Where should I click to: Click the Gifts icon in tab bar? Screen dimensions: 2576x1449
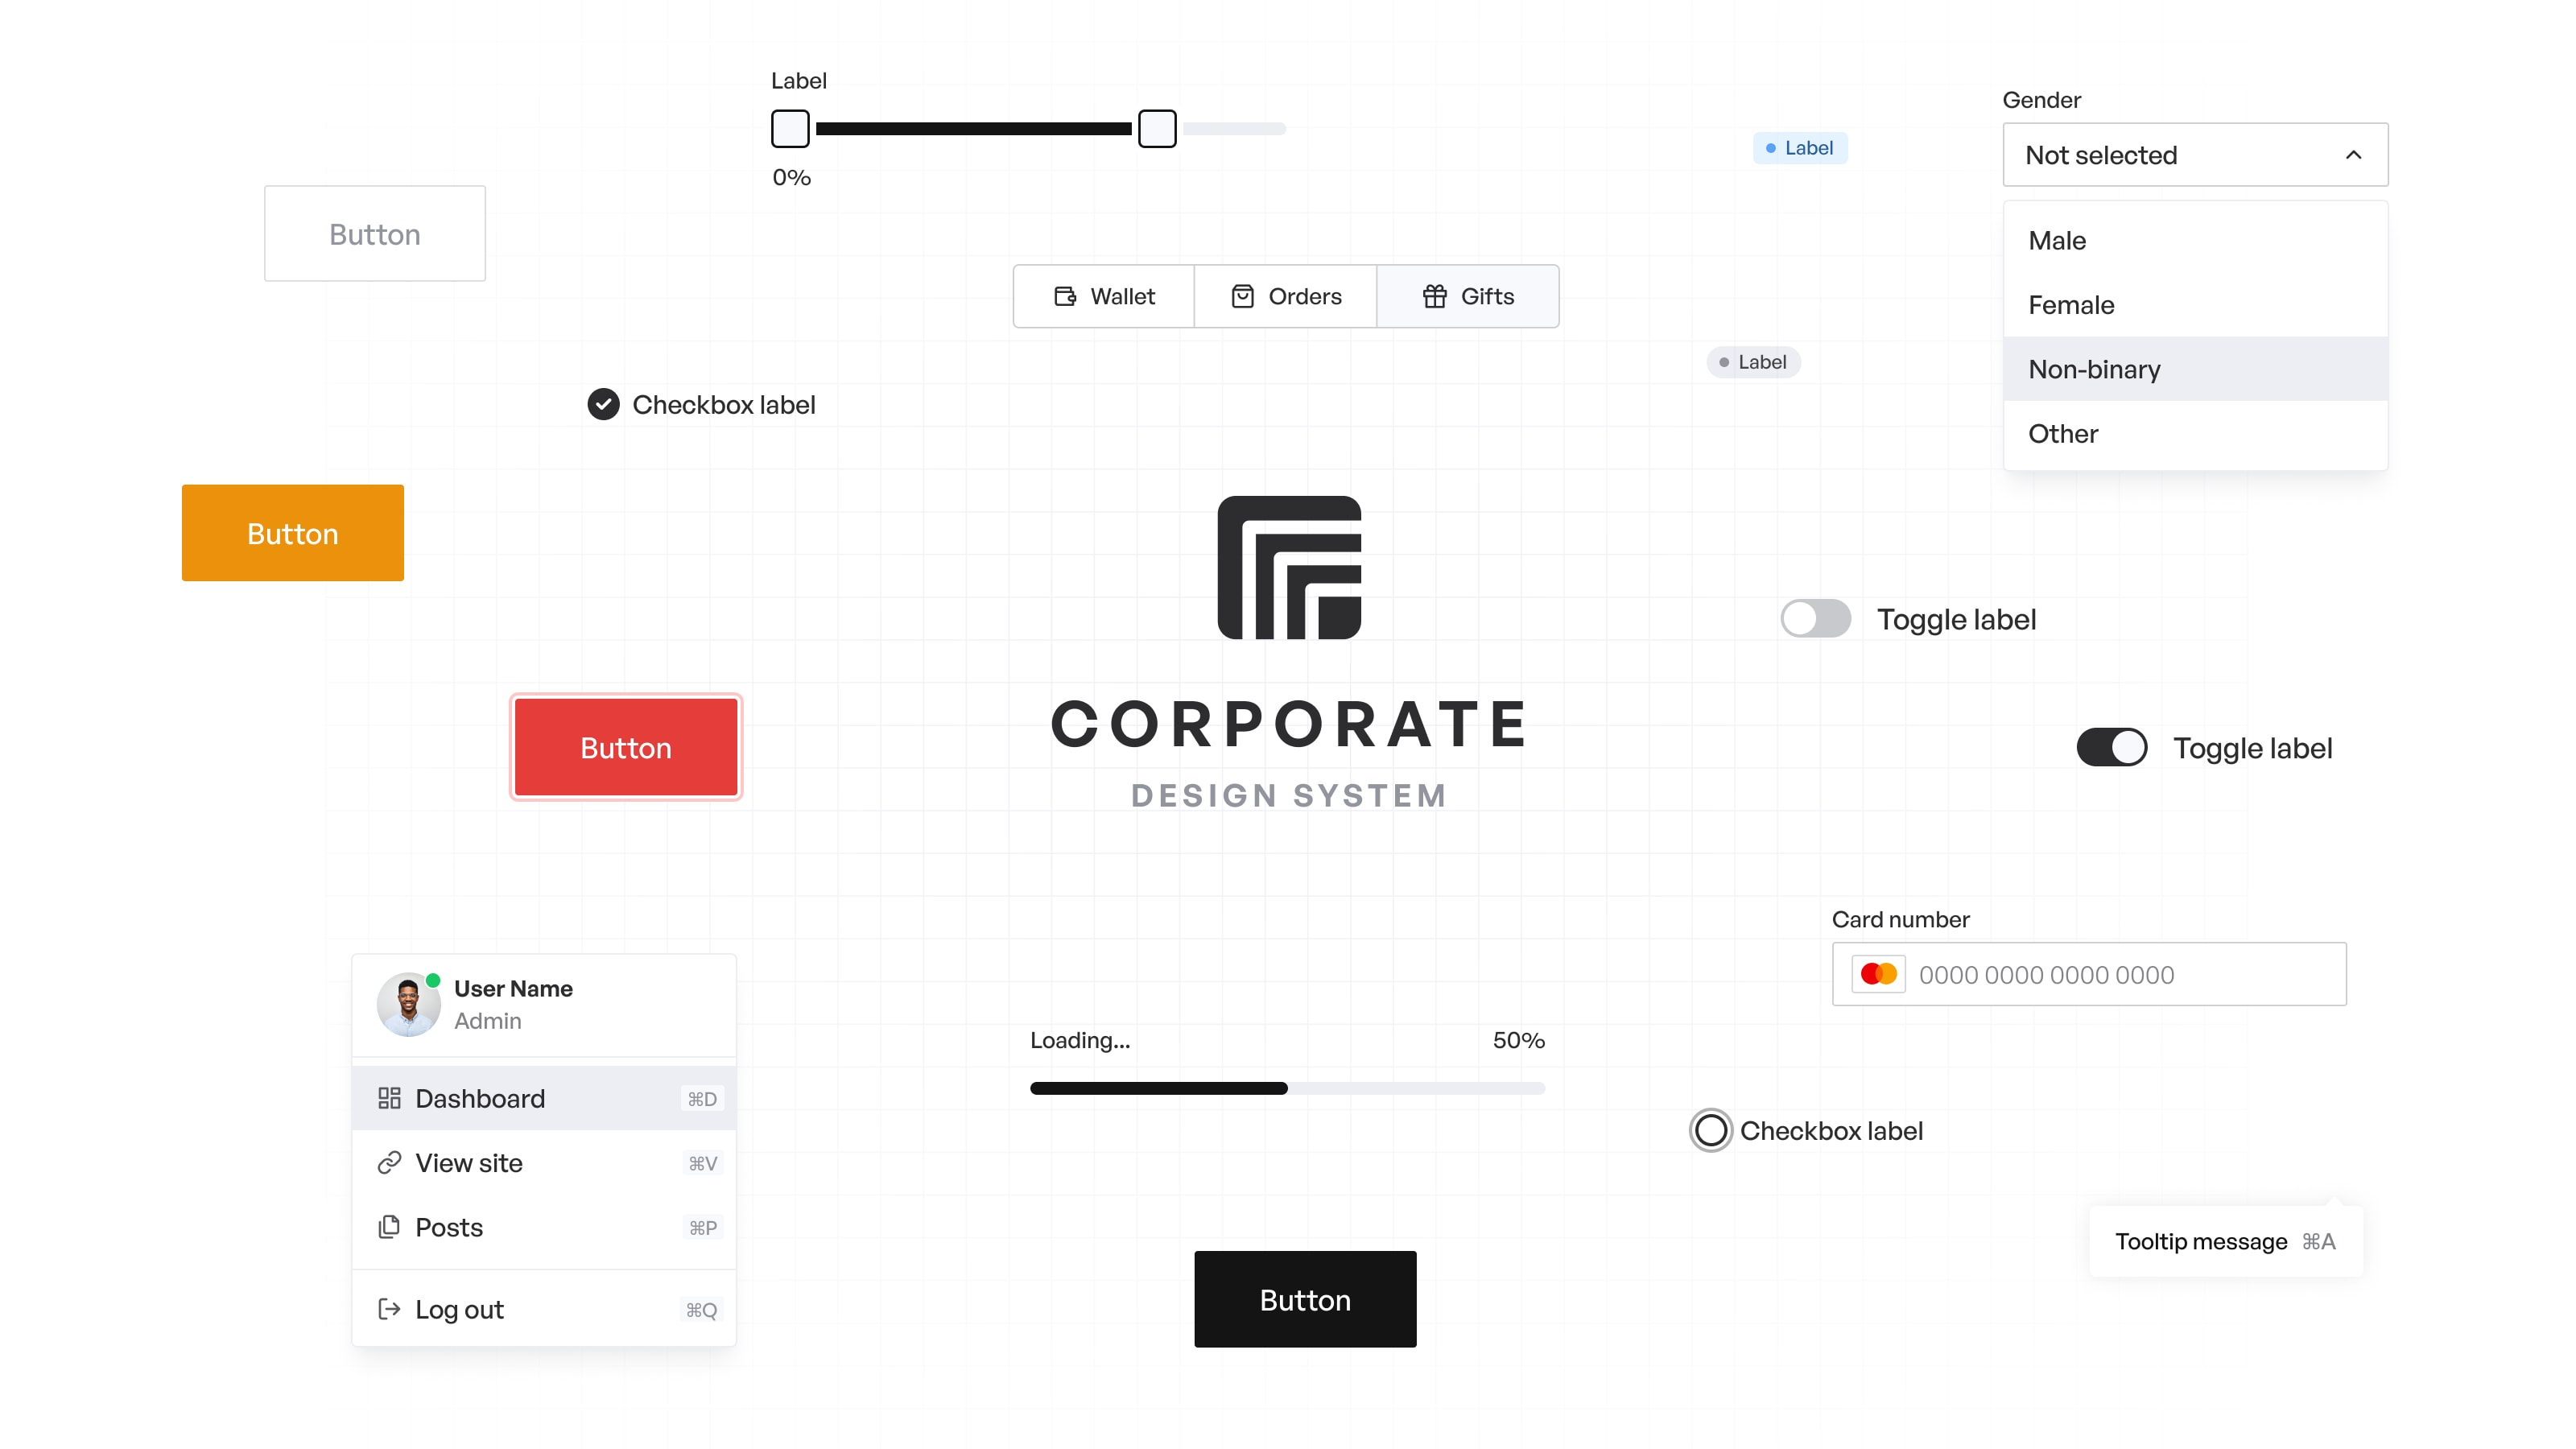[x=1435, y=295]
